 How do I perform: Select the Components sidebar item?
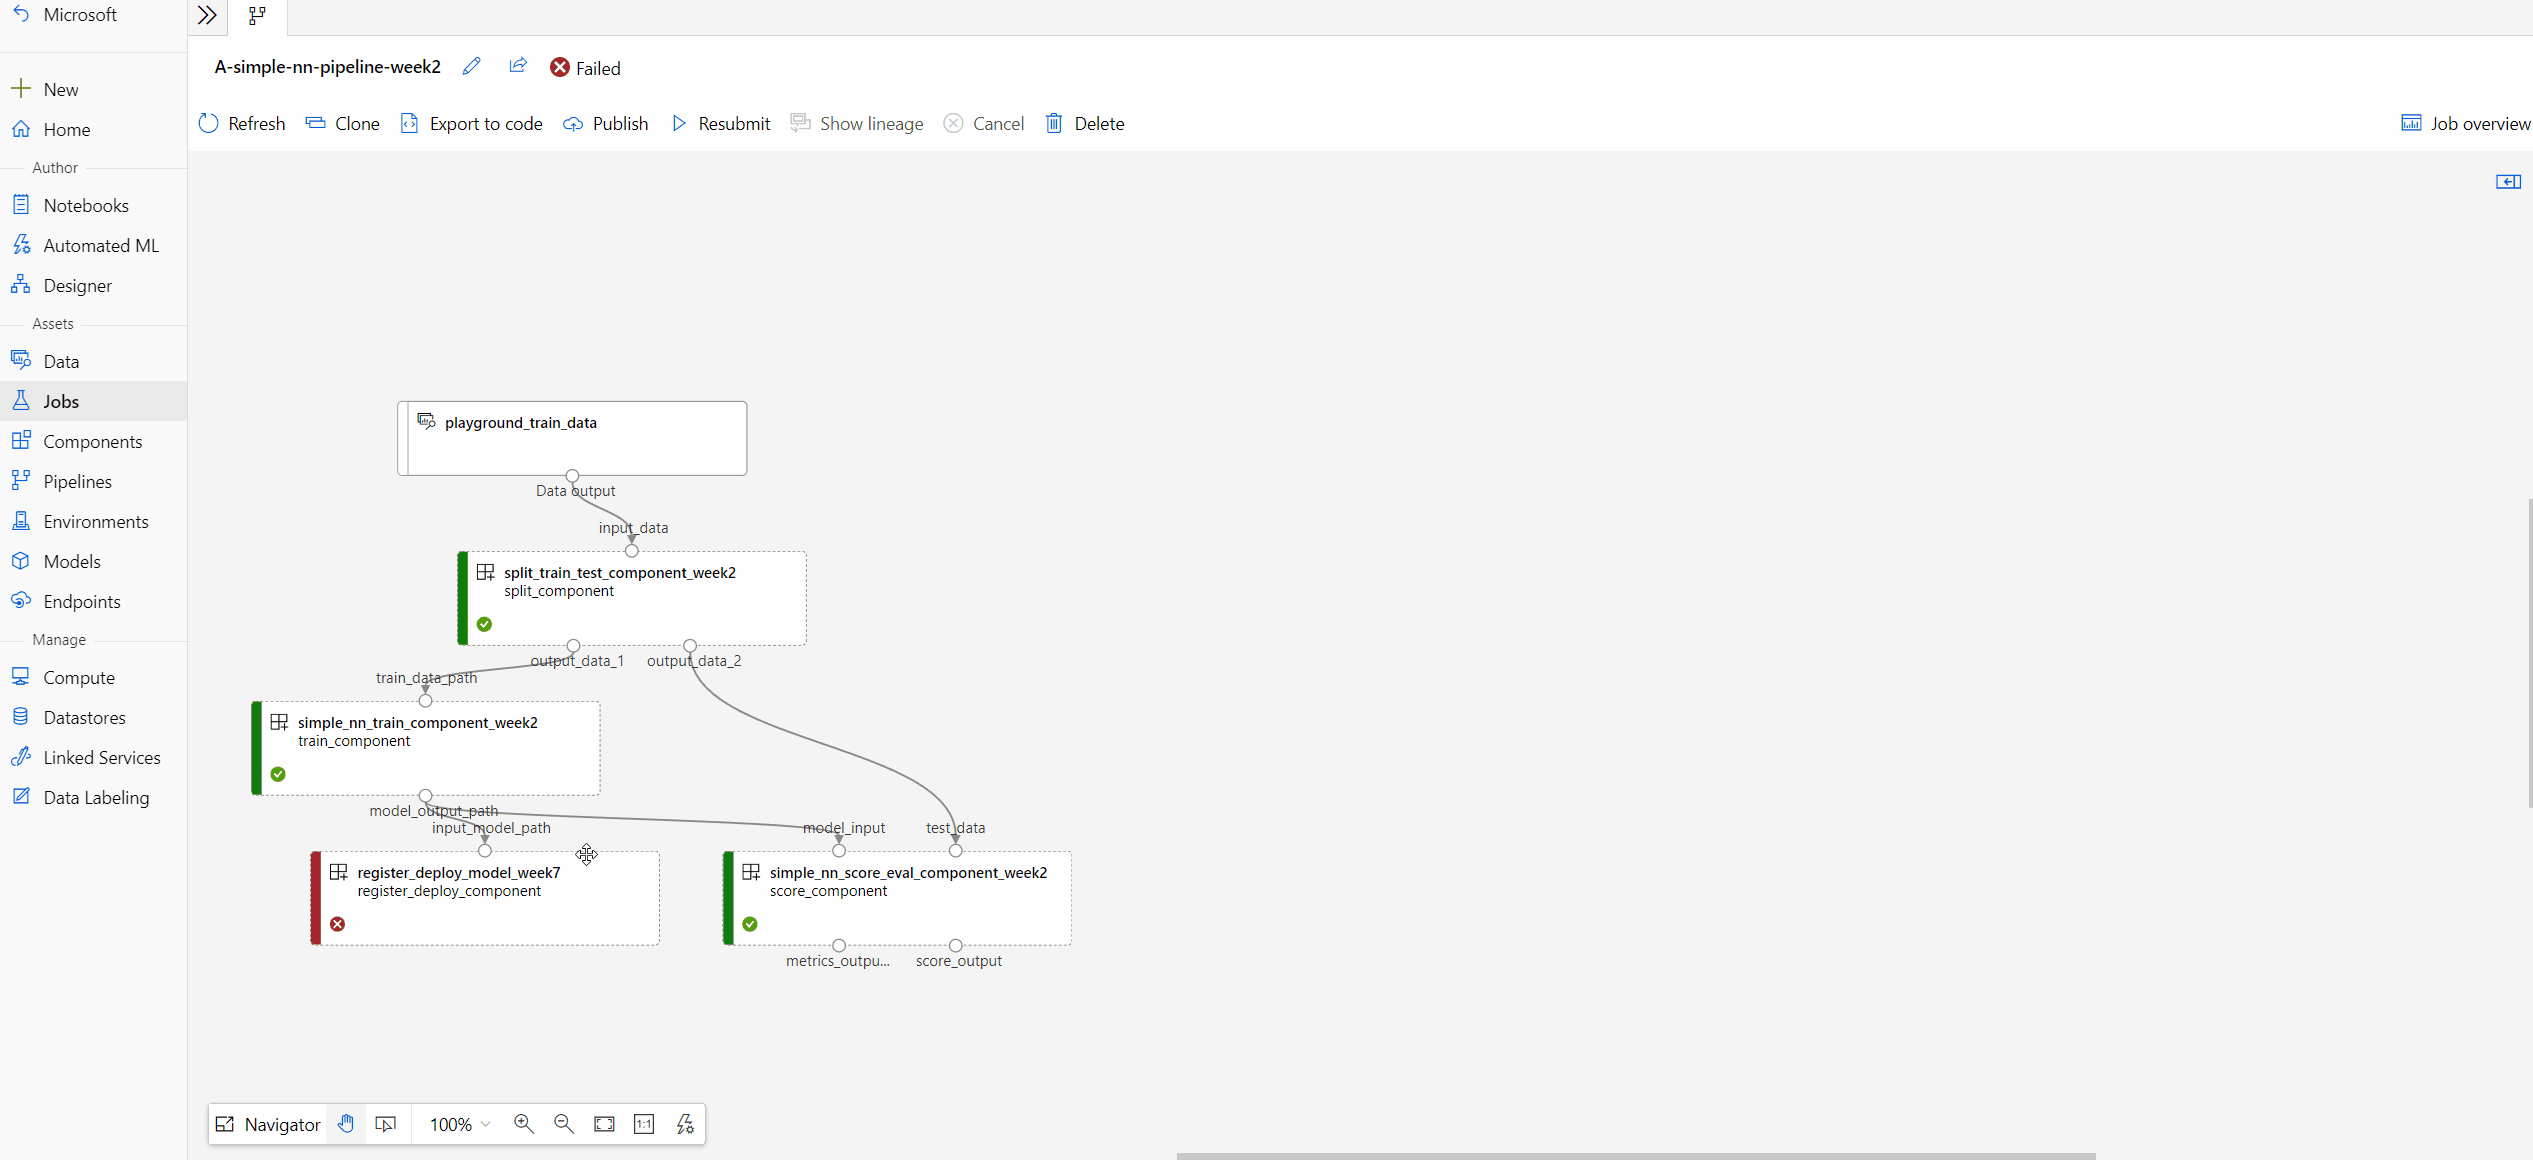pyautogui.click(x=94, y=441)
